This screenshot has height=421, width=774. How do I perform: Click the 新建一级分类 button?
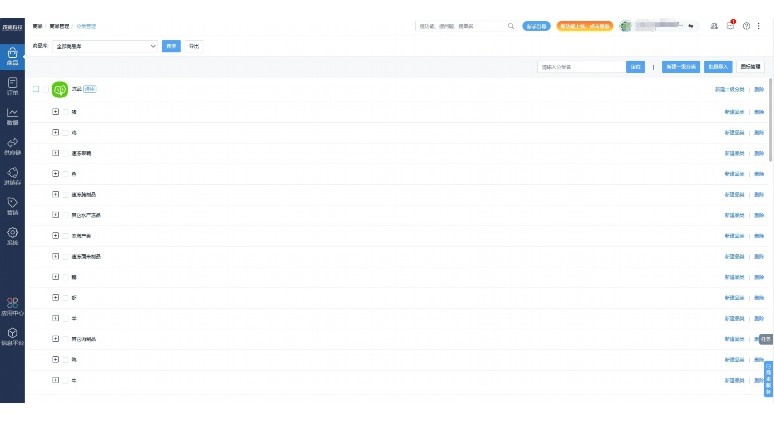[x=681, y=67]
